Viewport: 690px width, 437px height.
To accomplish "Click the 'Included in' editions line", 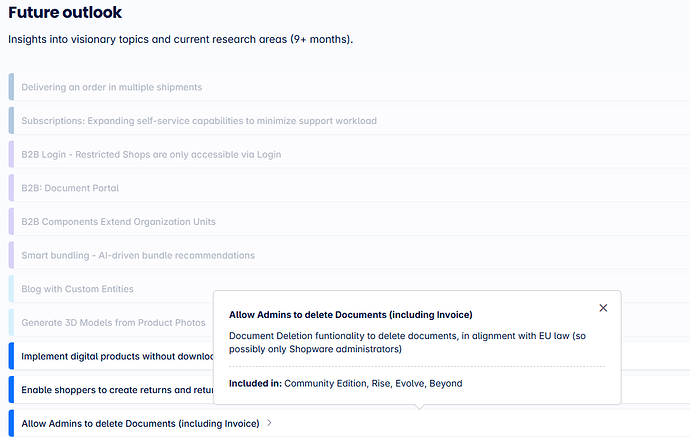I will tap(346, 383).
